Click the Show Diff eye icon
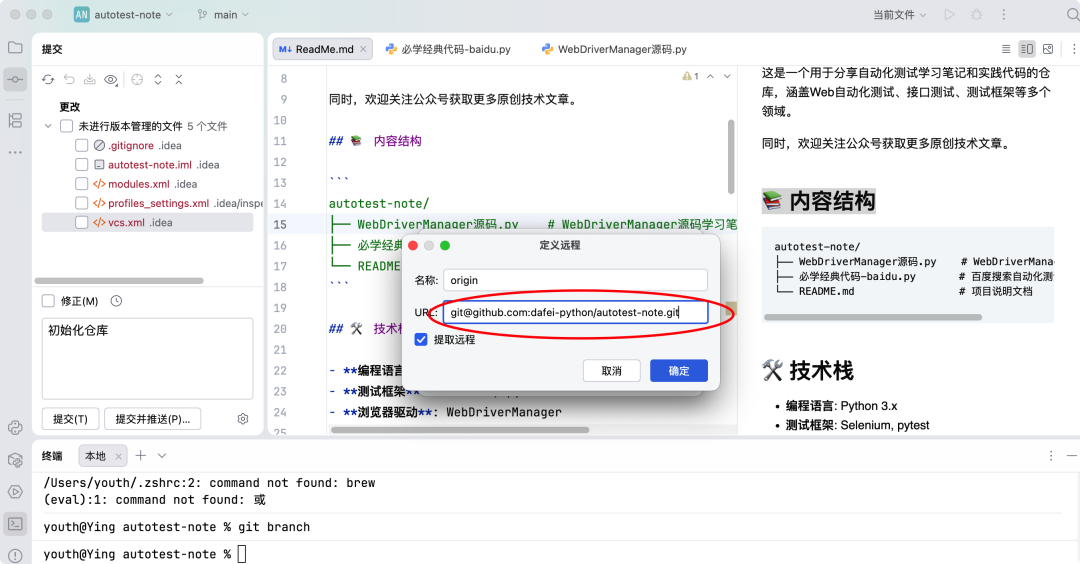Viewport: 1080px width, 564px height. point(110,80)
